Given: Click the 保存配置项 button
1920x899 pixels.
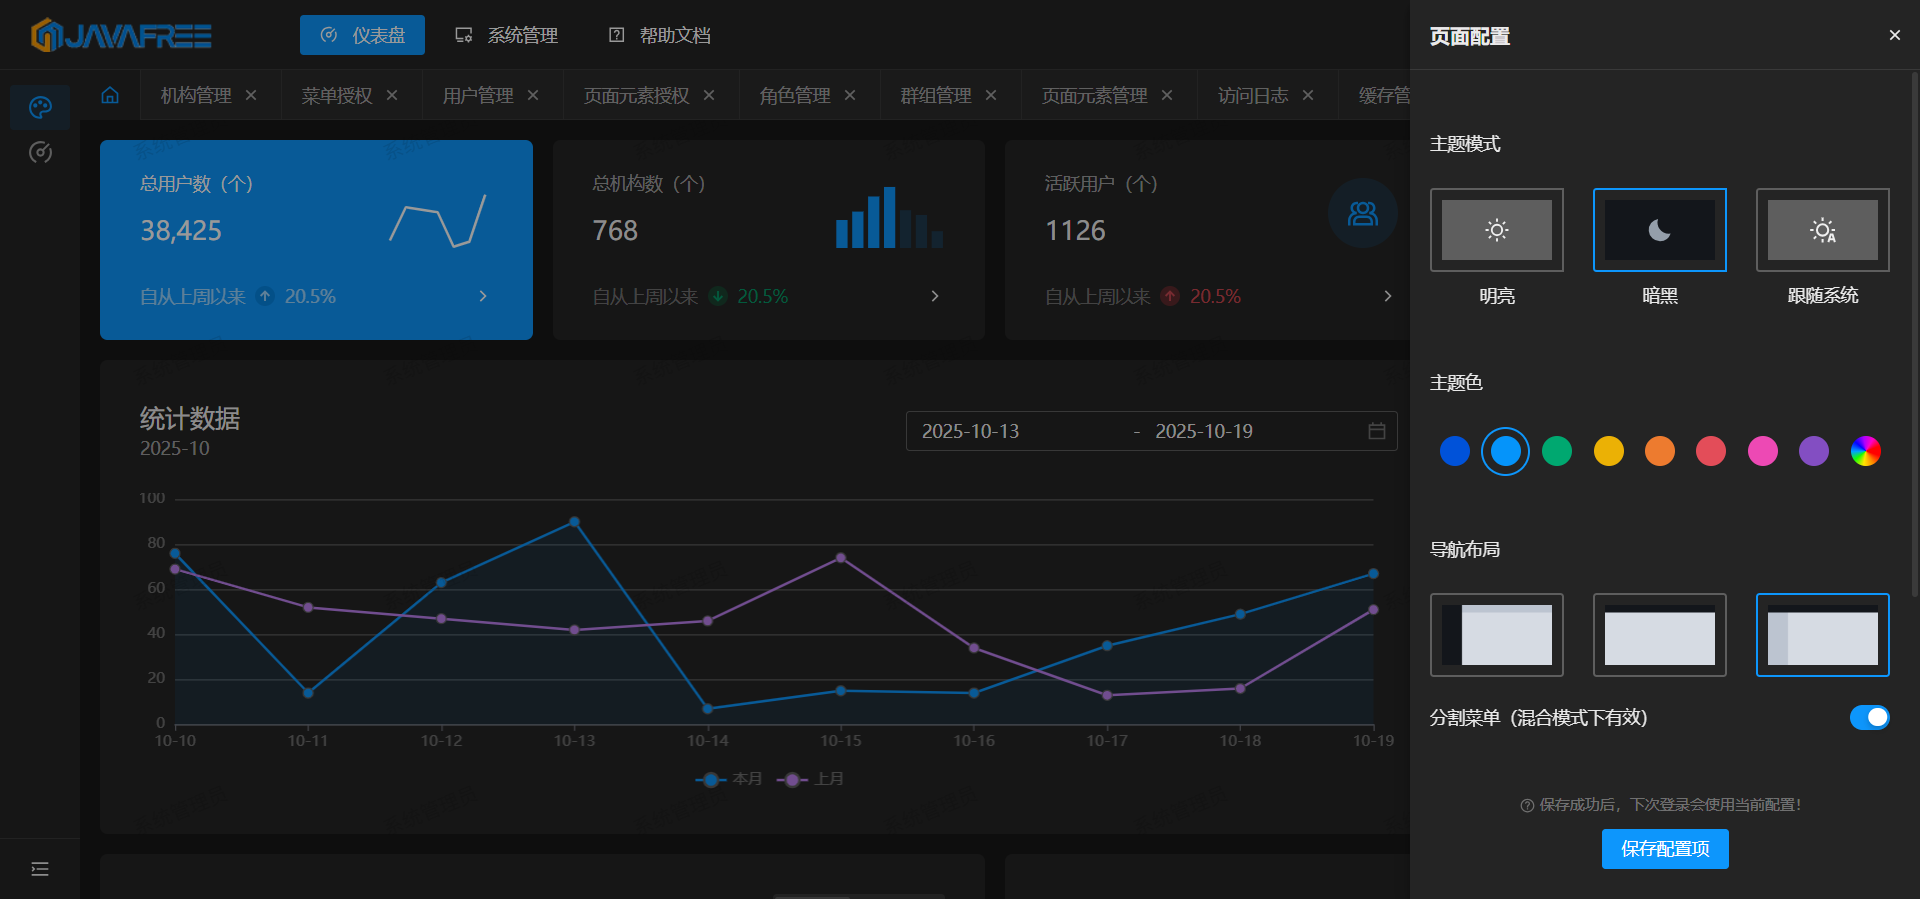Looking at the screenshot, I should click(1665, 849).
